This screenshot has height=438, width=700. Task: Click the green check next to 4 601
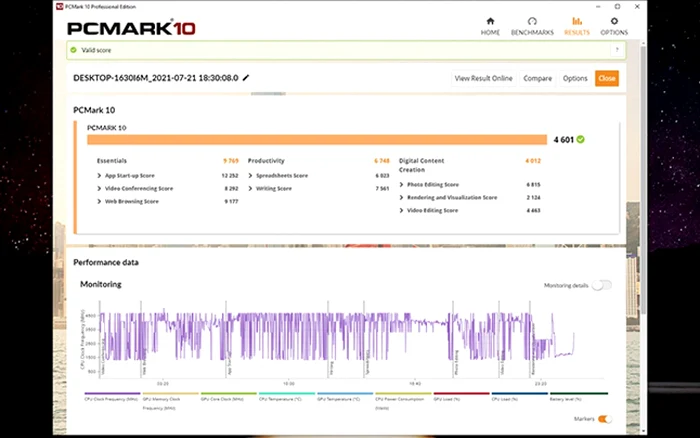click(x=580, y=139)
